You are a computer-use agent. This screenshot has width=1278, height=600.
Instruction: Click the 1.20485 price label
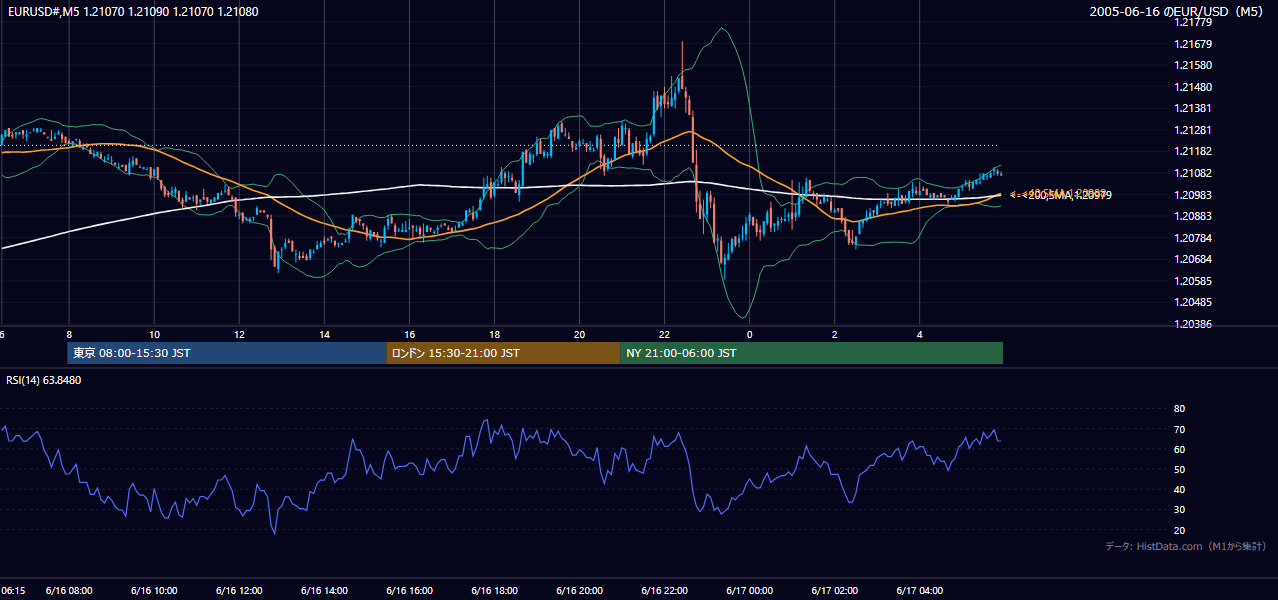point(1192,302)
